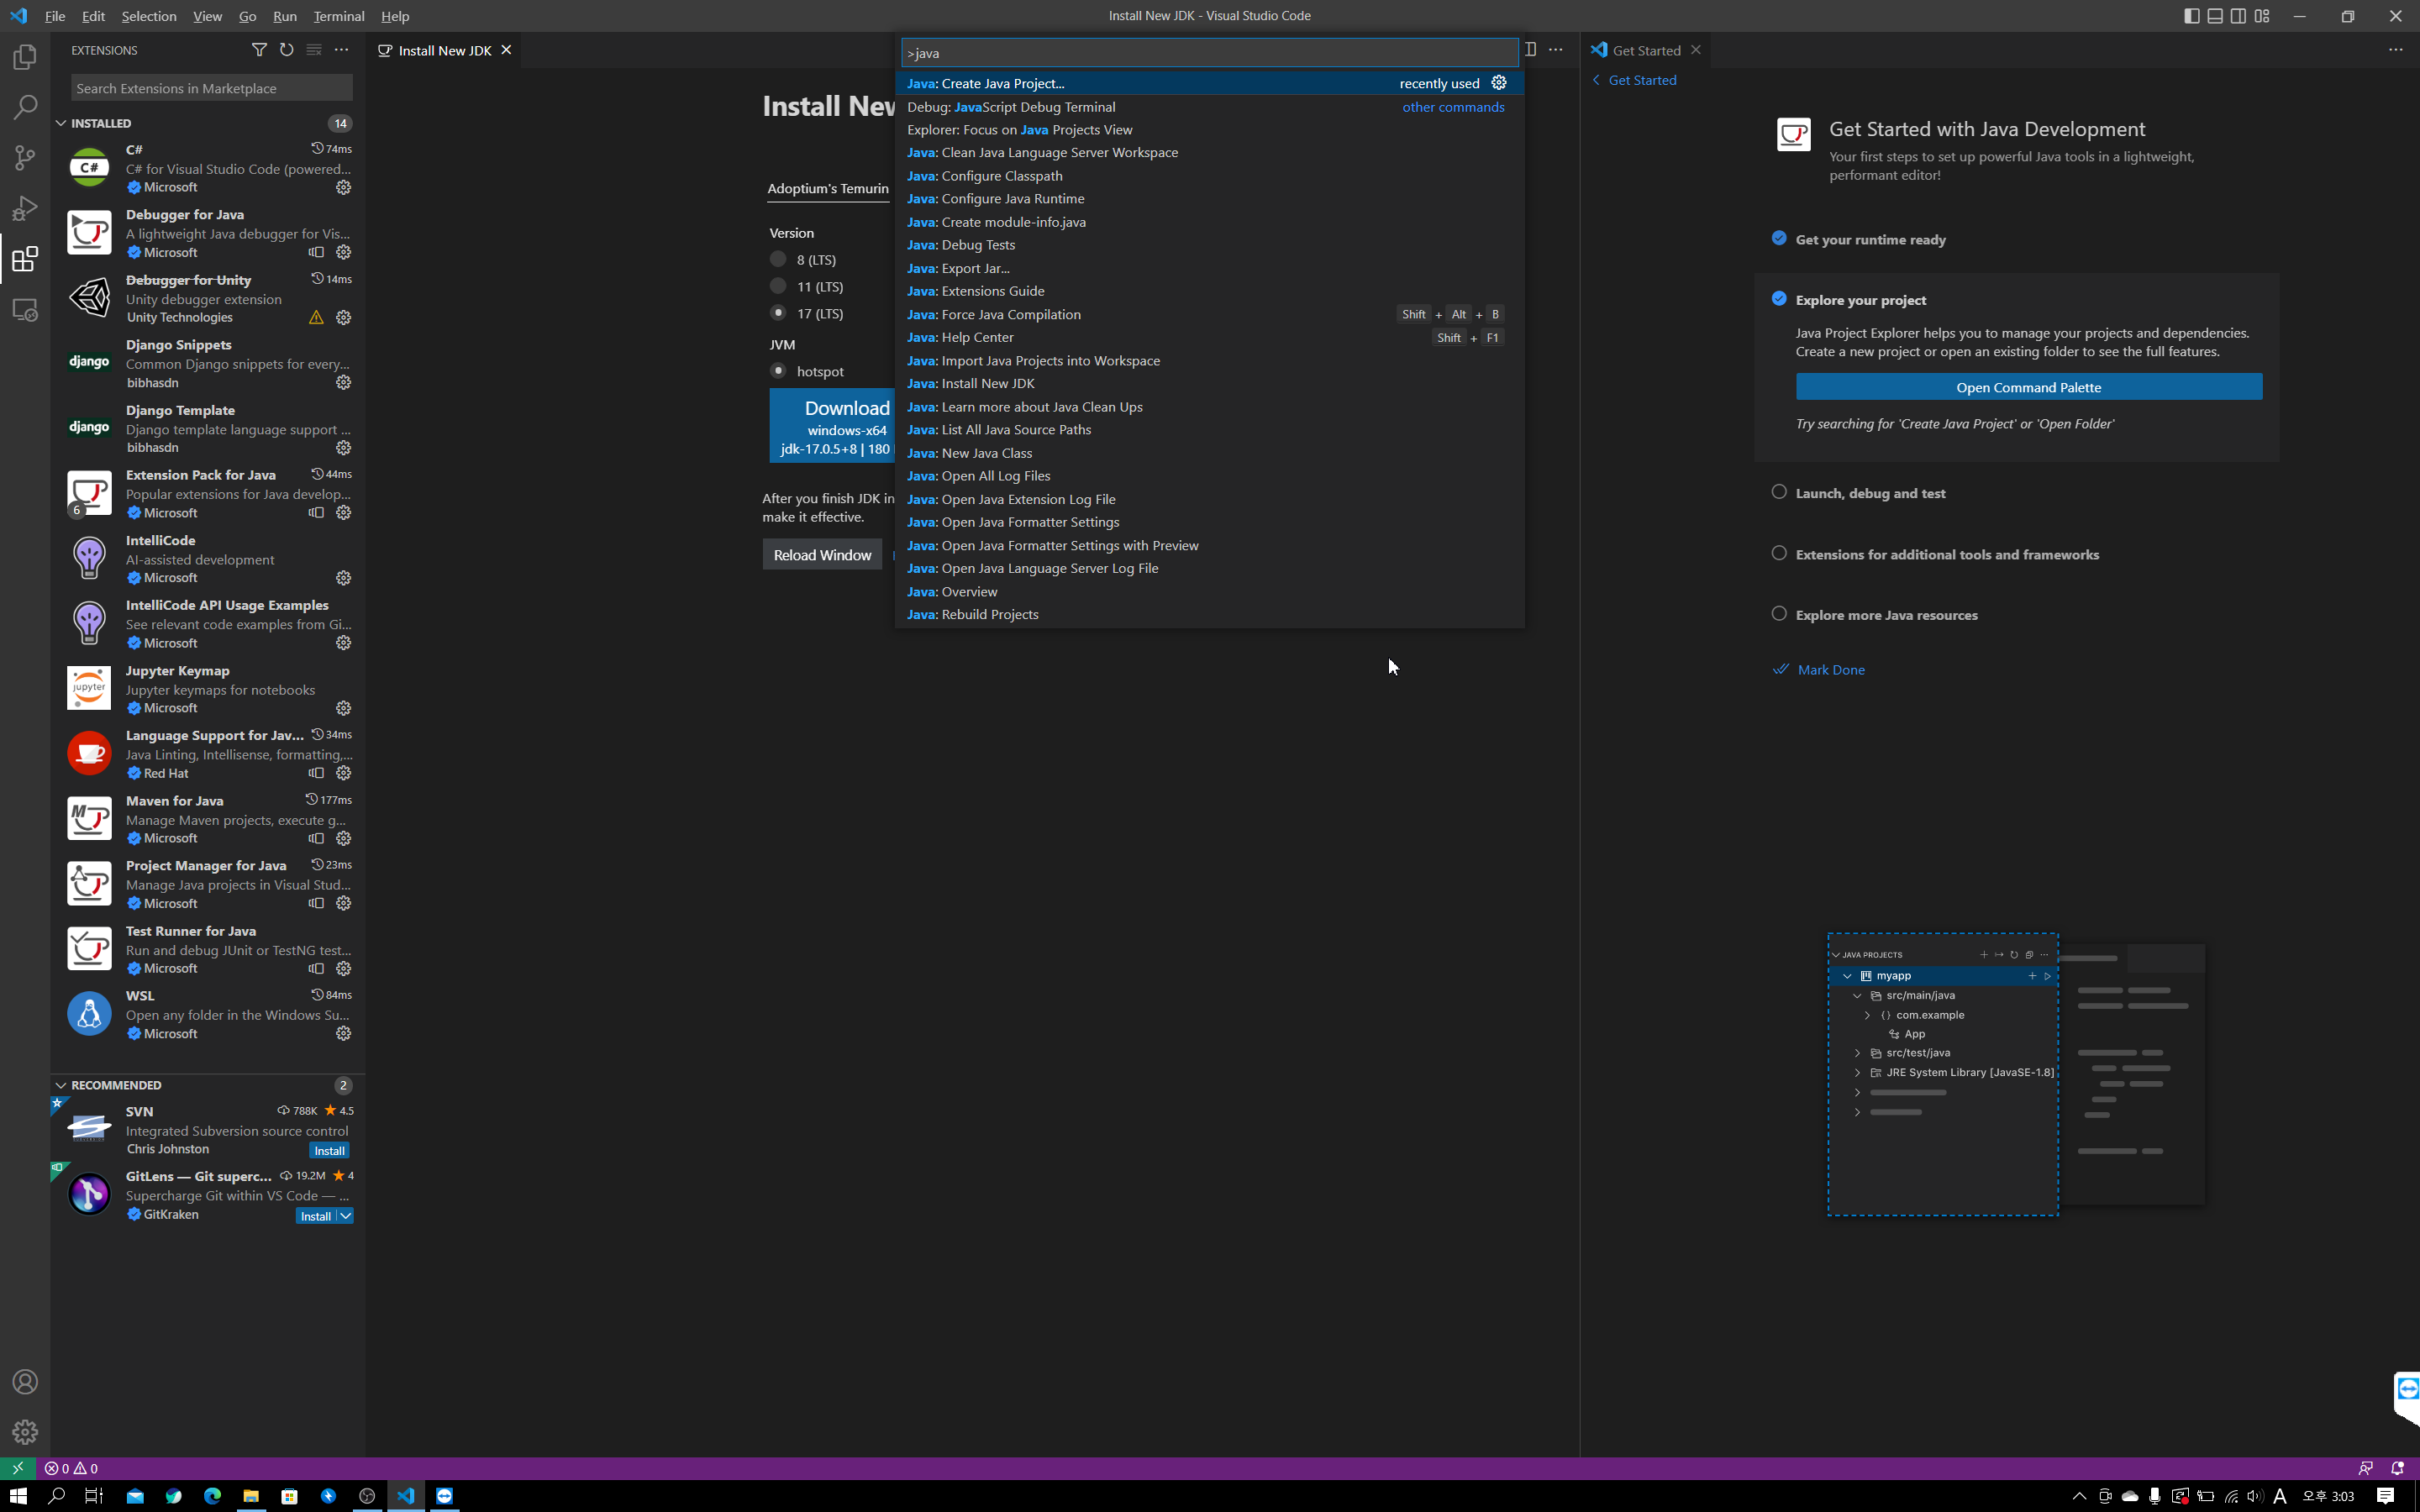Open the Selection menu
The image size is (2420, 1512).
[x=149, y=16]
